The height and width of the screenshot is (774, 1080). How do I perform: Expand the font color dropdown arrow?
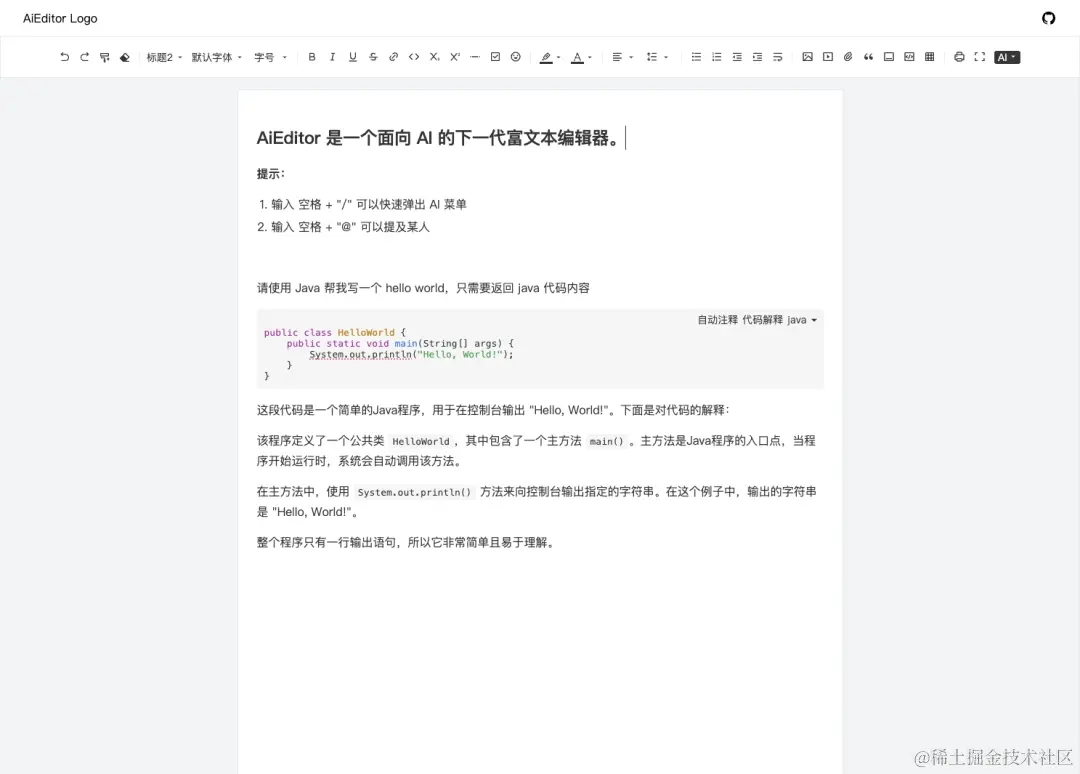tap(590, 58)
